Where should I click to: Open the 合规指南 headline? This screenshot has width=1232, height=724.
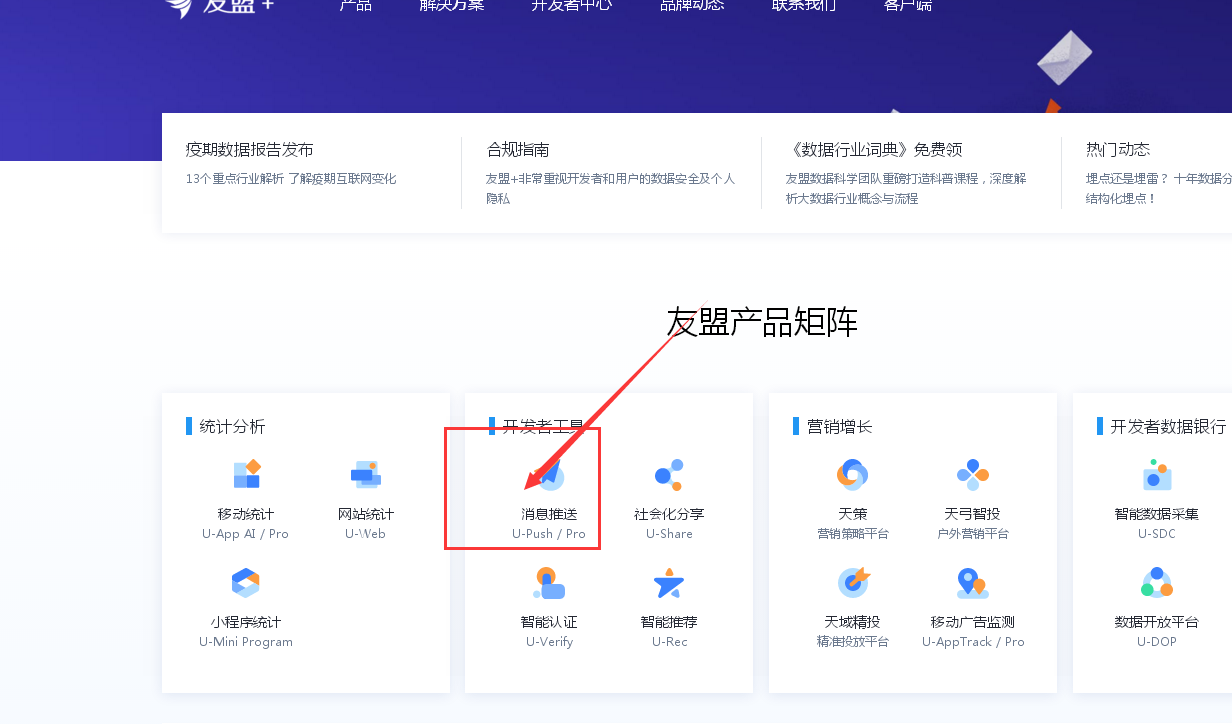click(x=518, y=150)
